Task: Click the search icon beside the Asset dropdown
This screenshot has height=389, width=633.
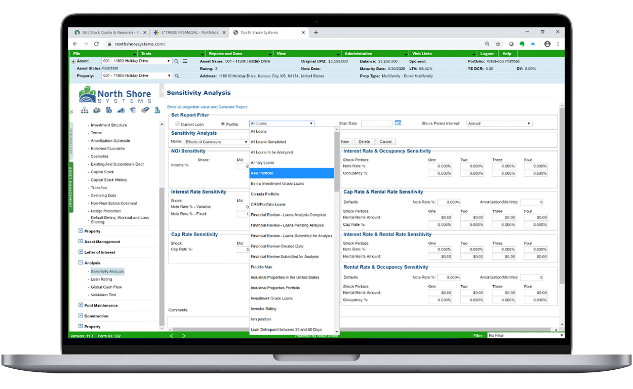Action: [x=176, y=61]
